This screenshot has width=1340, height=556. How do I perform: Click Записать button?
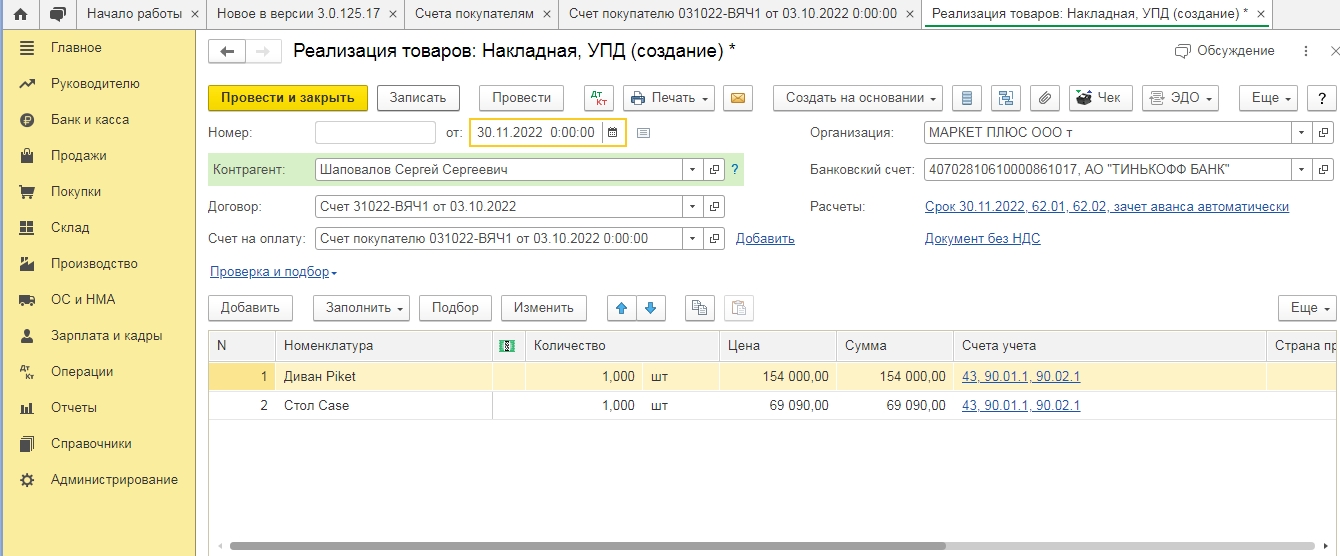418,98
